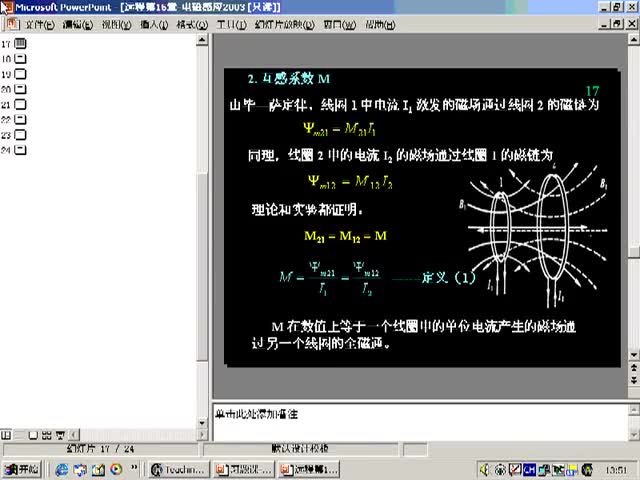This screenshot has height=480, width=640.
Task: Open the Windows 开始 Start button
Action: click(x=21, y=469)
